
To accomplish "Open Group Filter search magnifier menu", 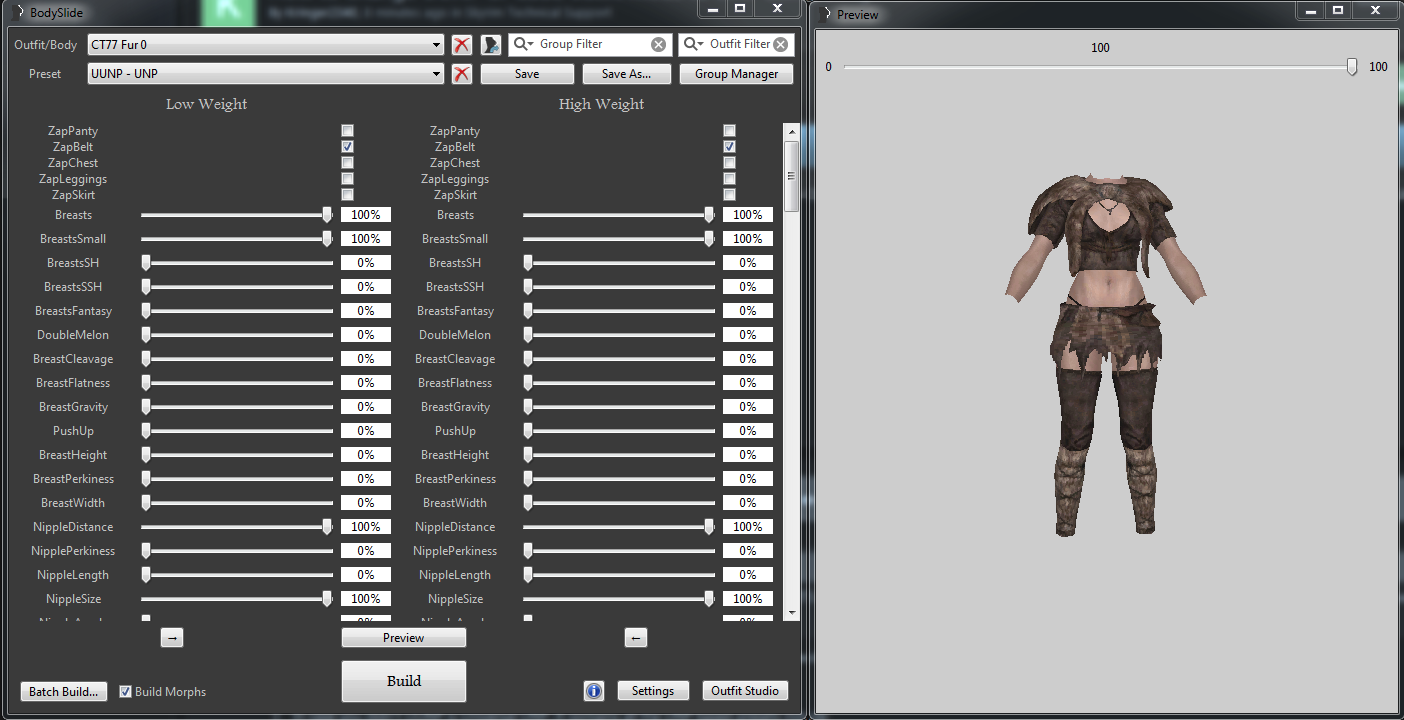I will click(524, 44).
